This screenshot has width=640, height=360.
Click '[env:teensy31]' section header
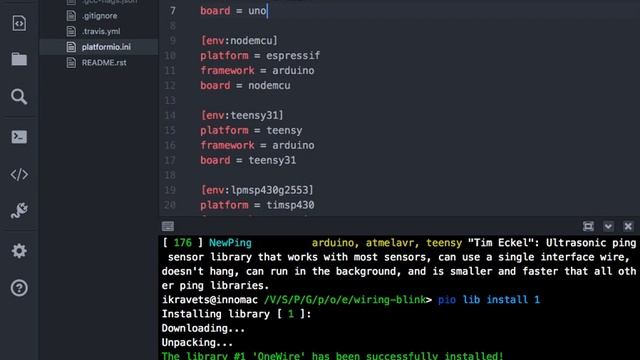[x=242, y=116]
